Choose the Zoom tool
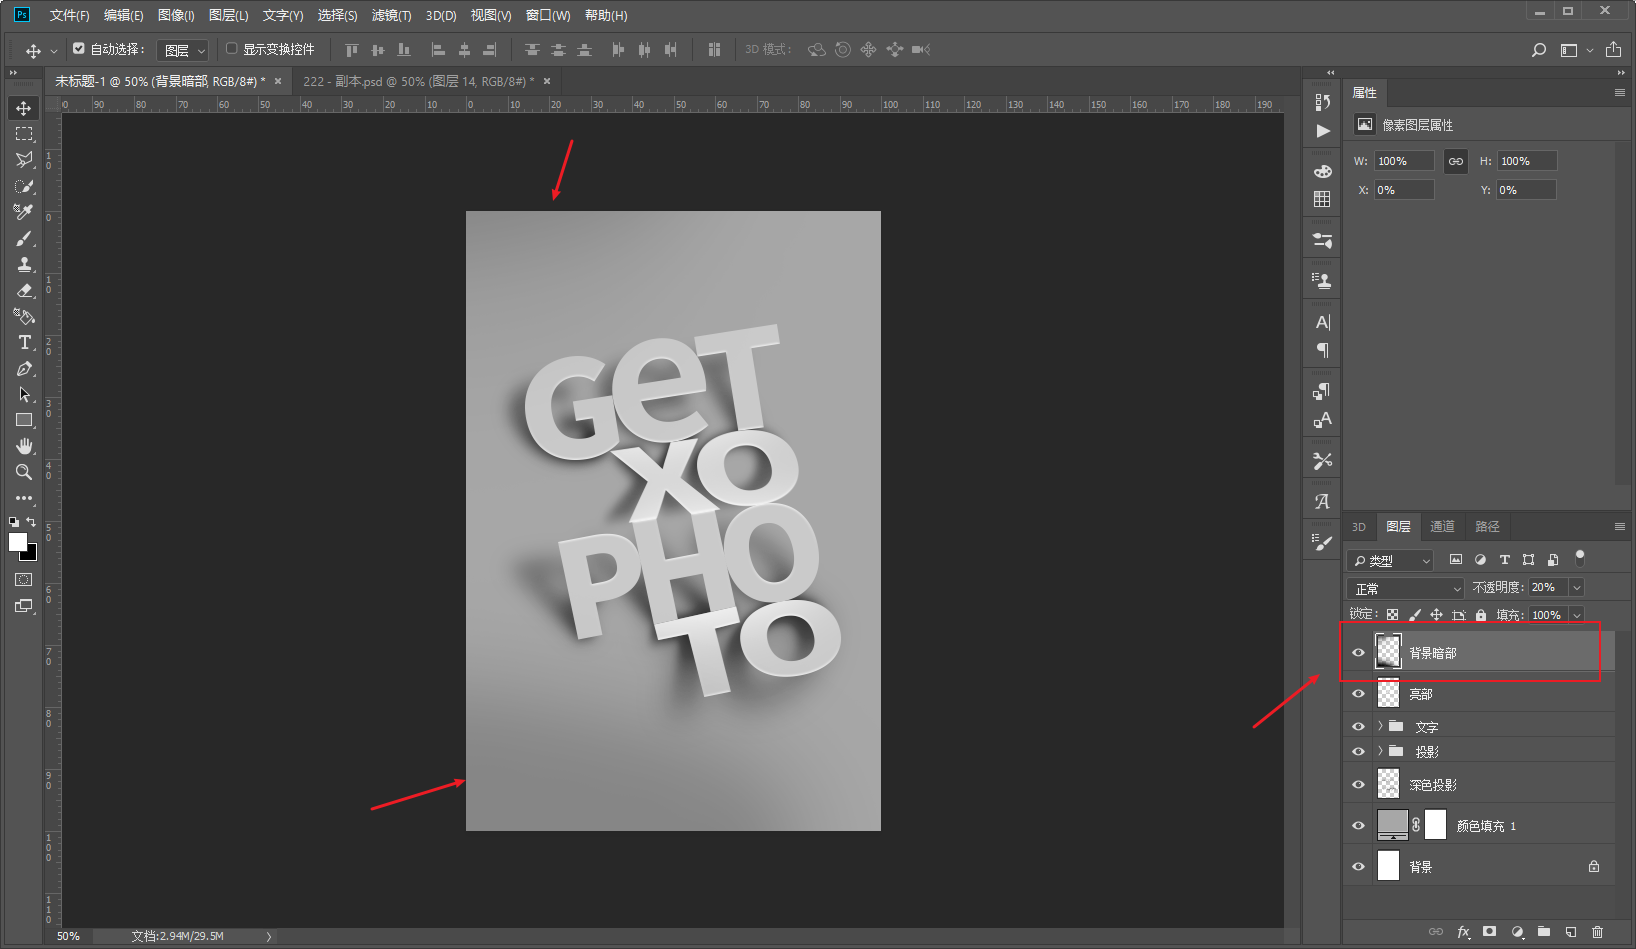 [24, 472]
